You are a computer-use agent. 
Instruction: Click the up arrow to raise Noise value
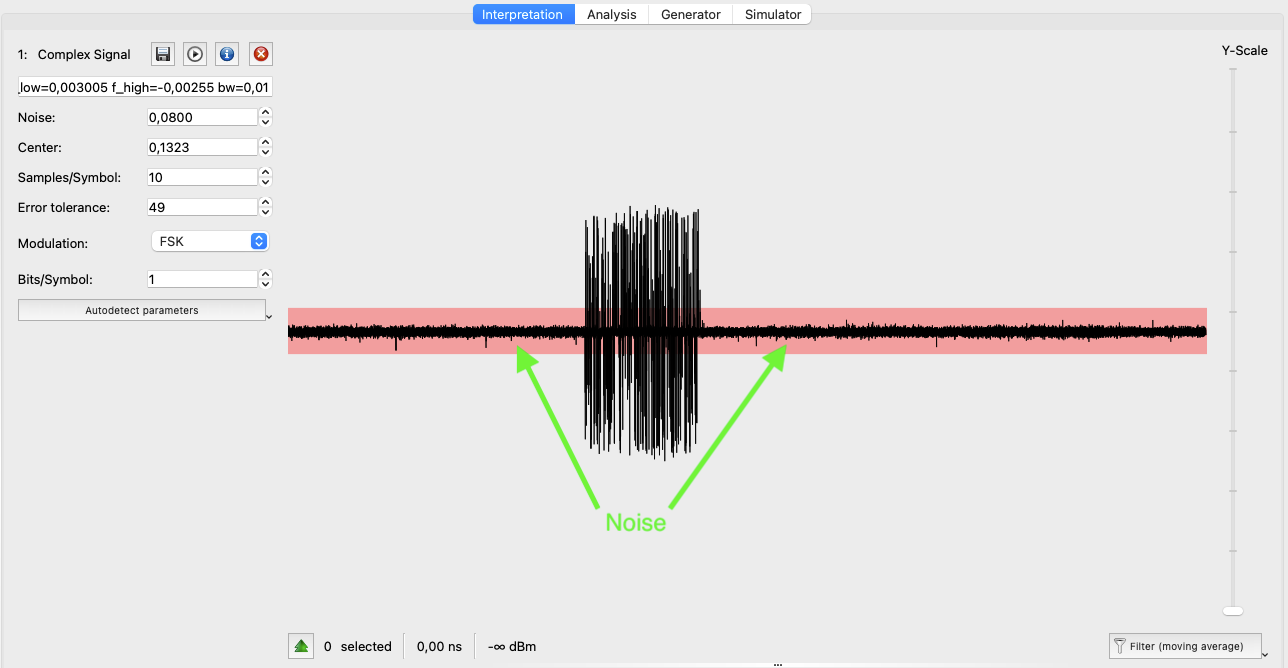coord(264,111)
